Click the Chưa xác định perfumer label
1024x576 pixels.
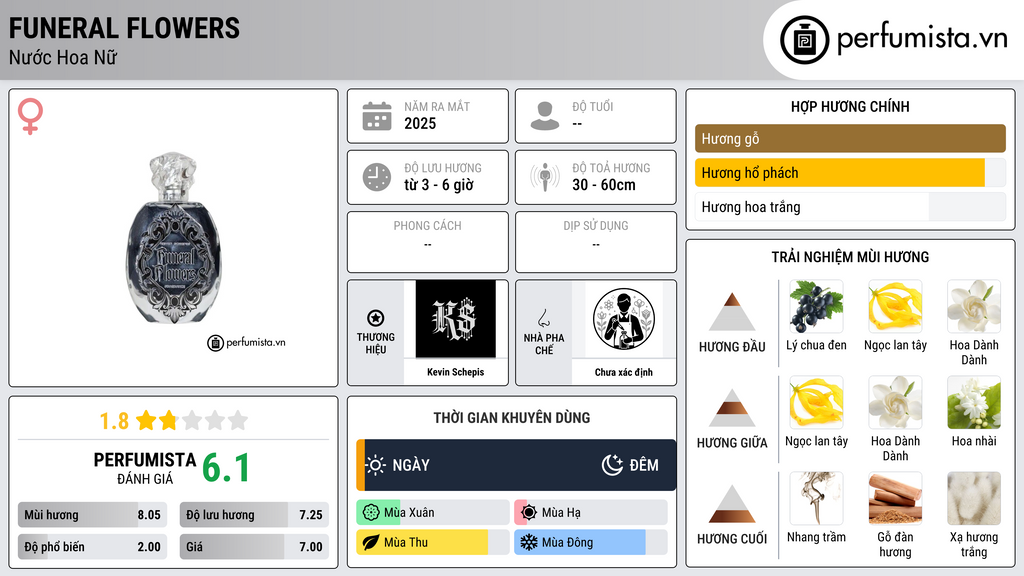624,372
